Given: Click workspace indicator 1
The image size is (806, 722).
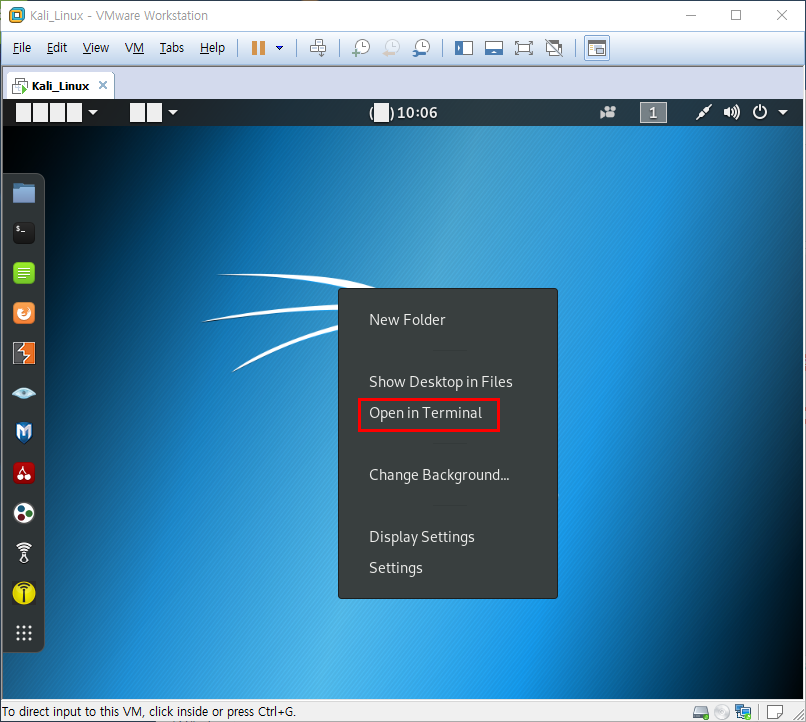Looking at the screenshot, I should coord(653,113).
